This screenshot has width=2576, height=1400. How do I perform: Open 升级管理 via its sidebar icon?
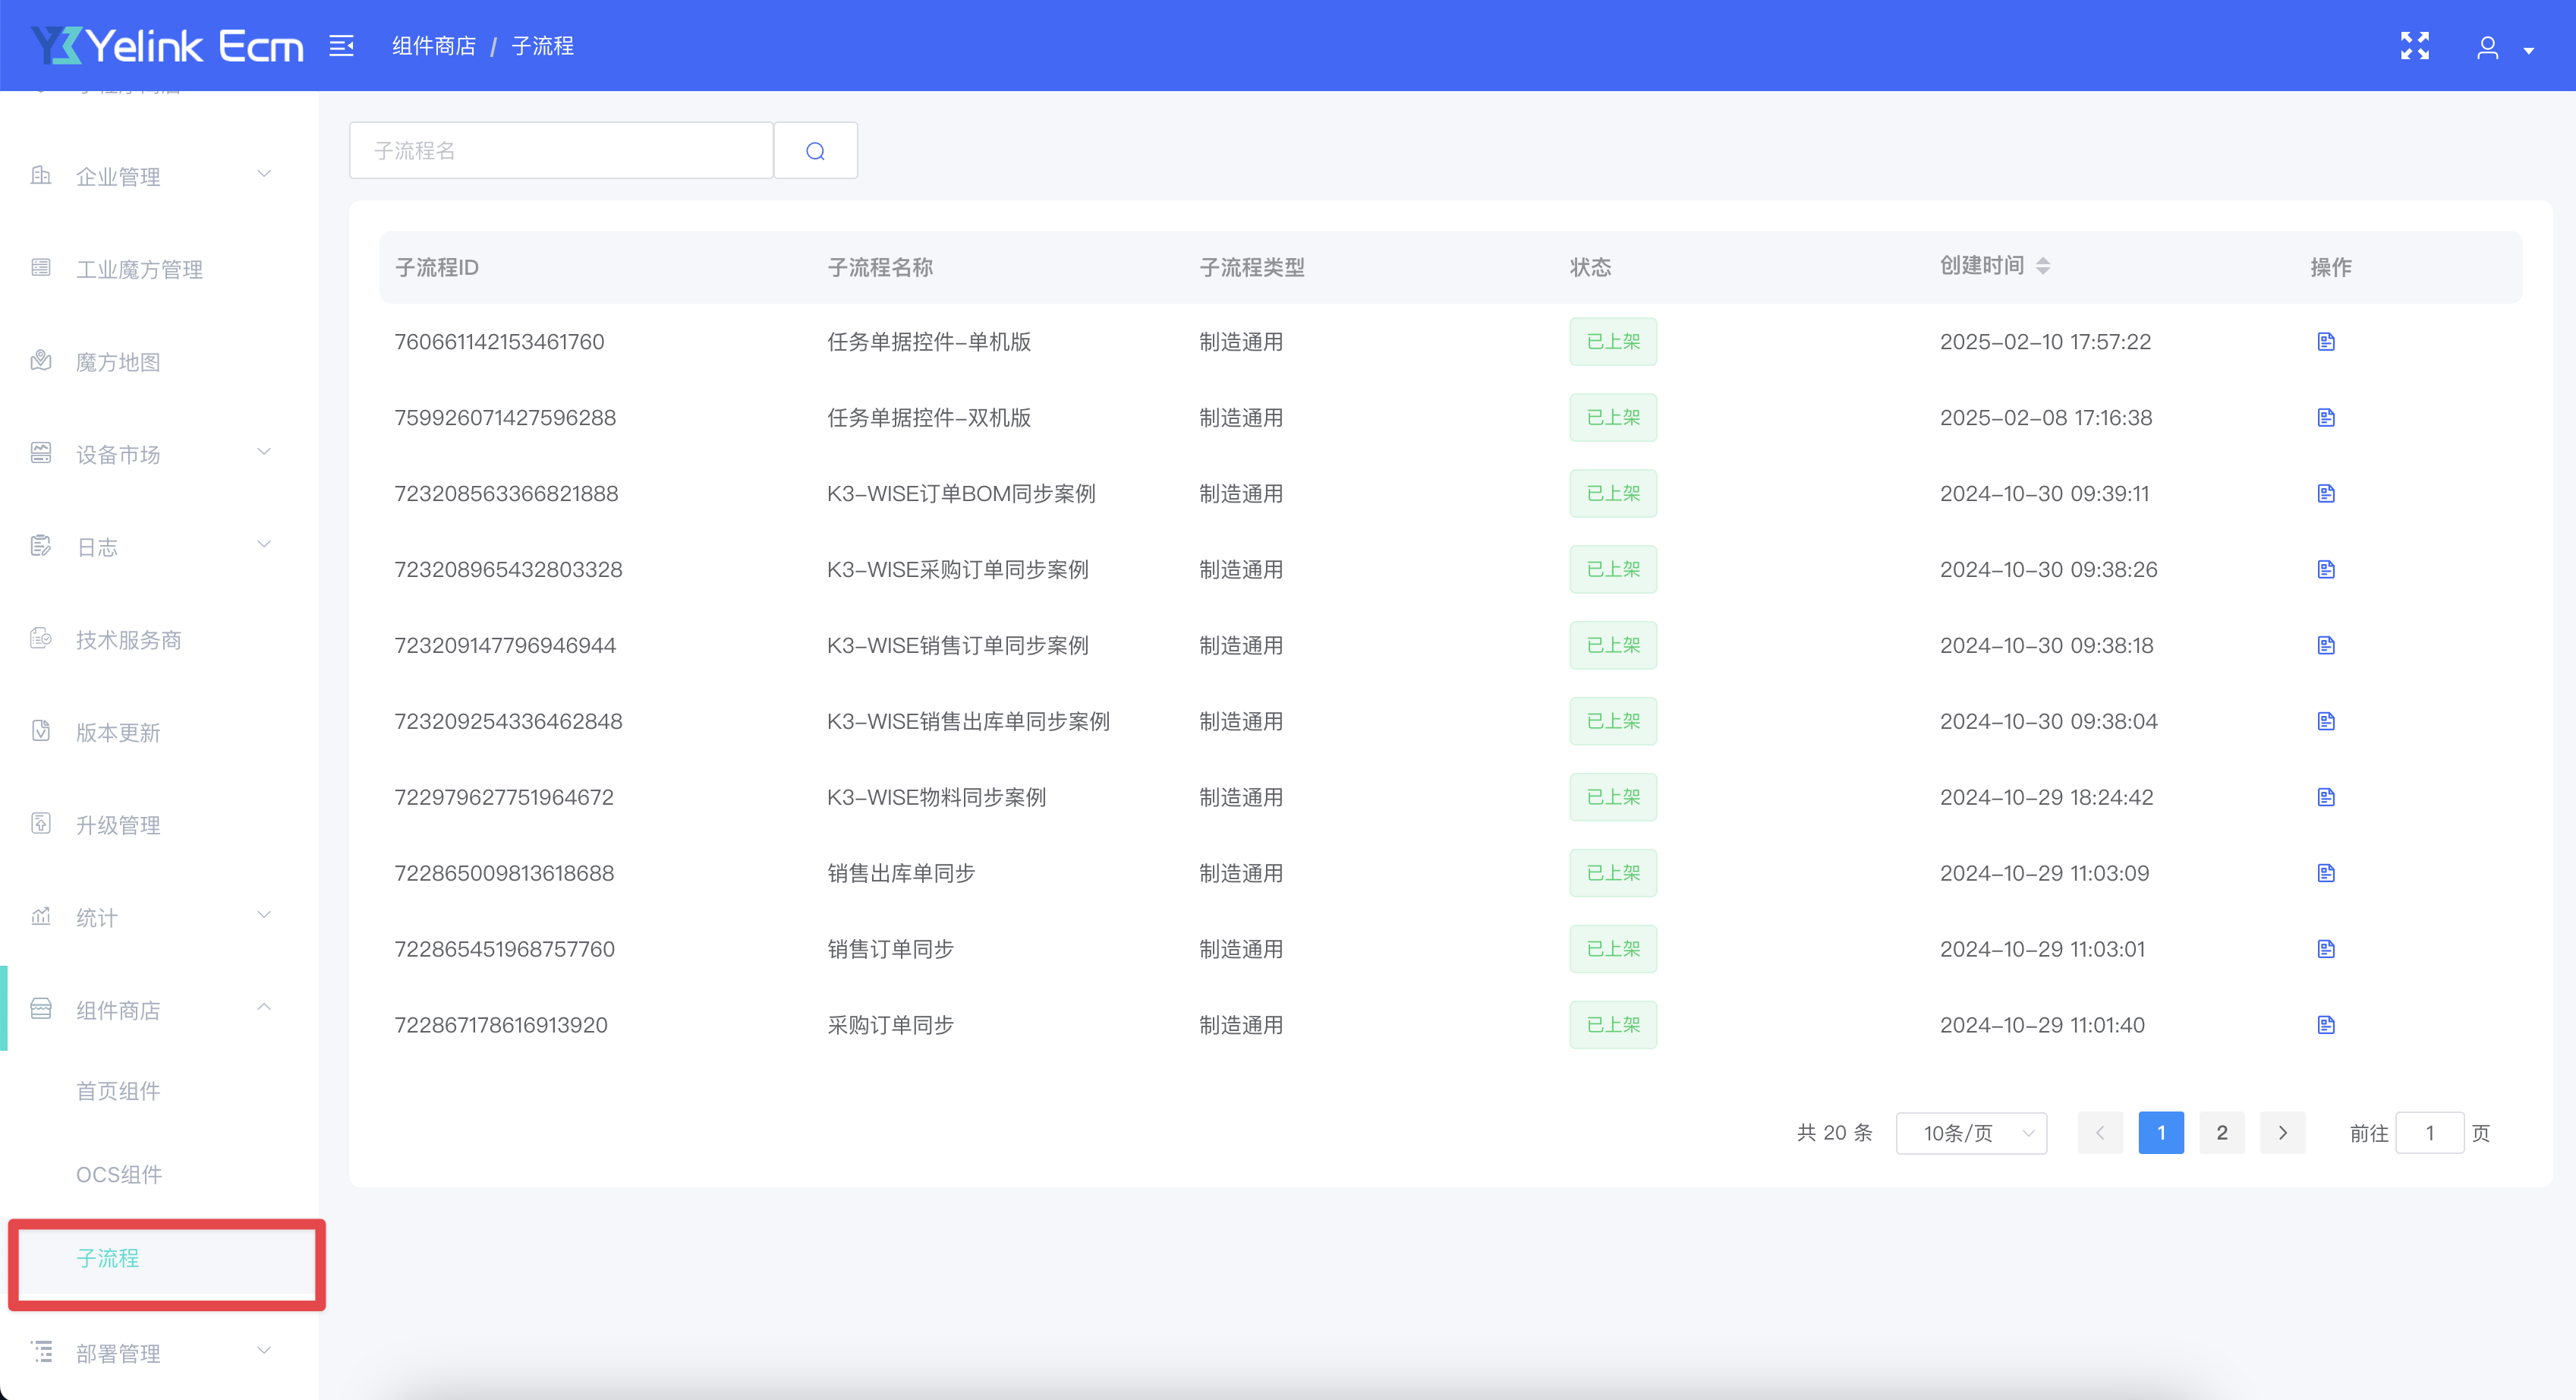tap(40, 824)
